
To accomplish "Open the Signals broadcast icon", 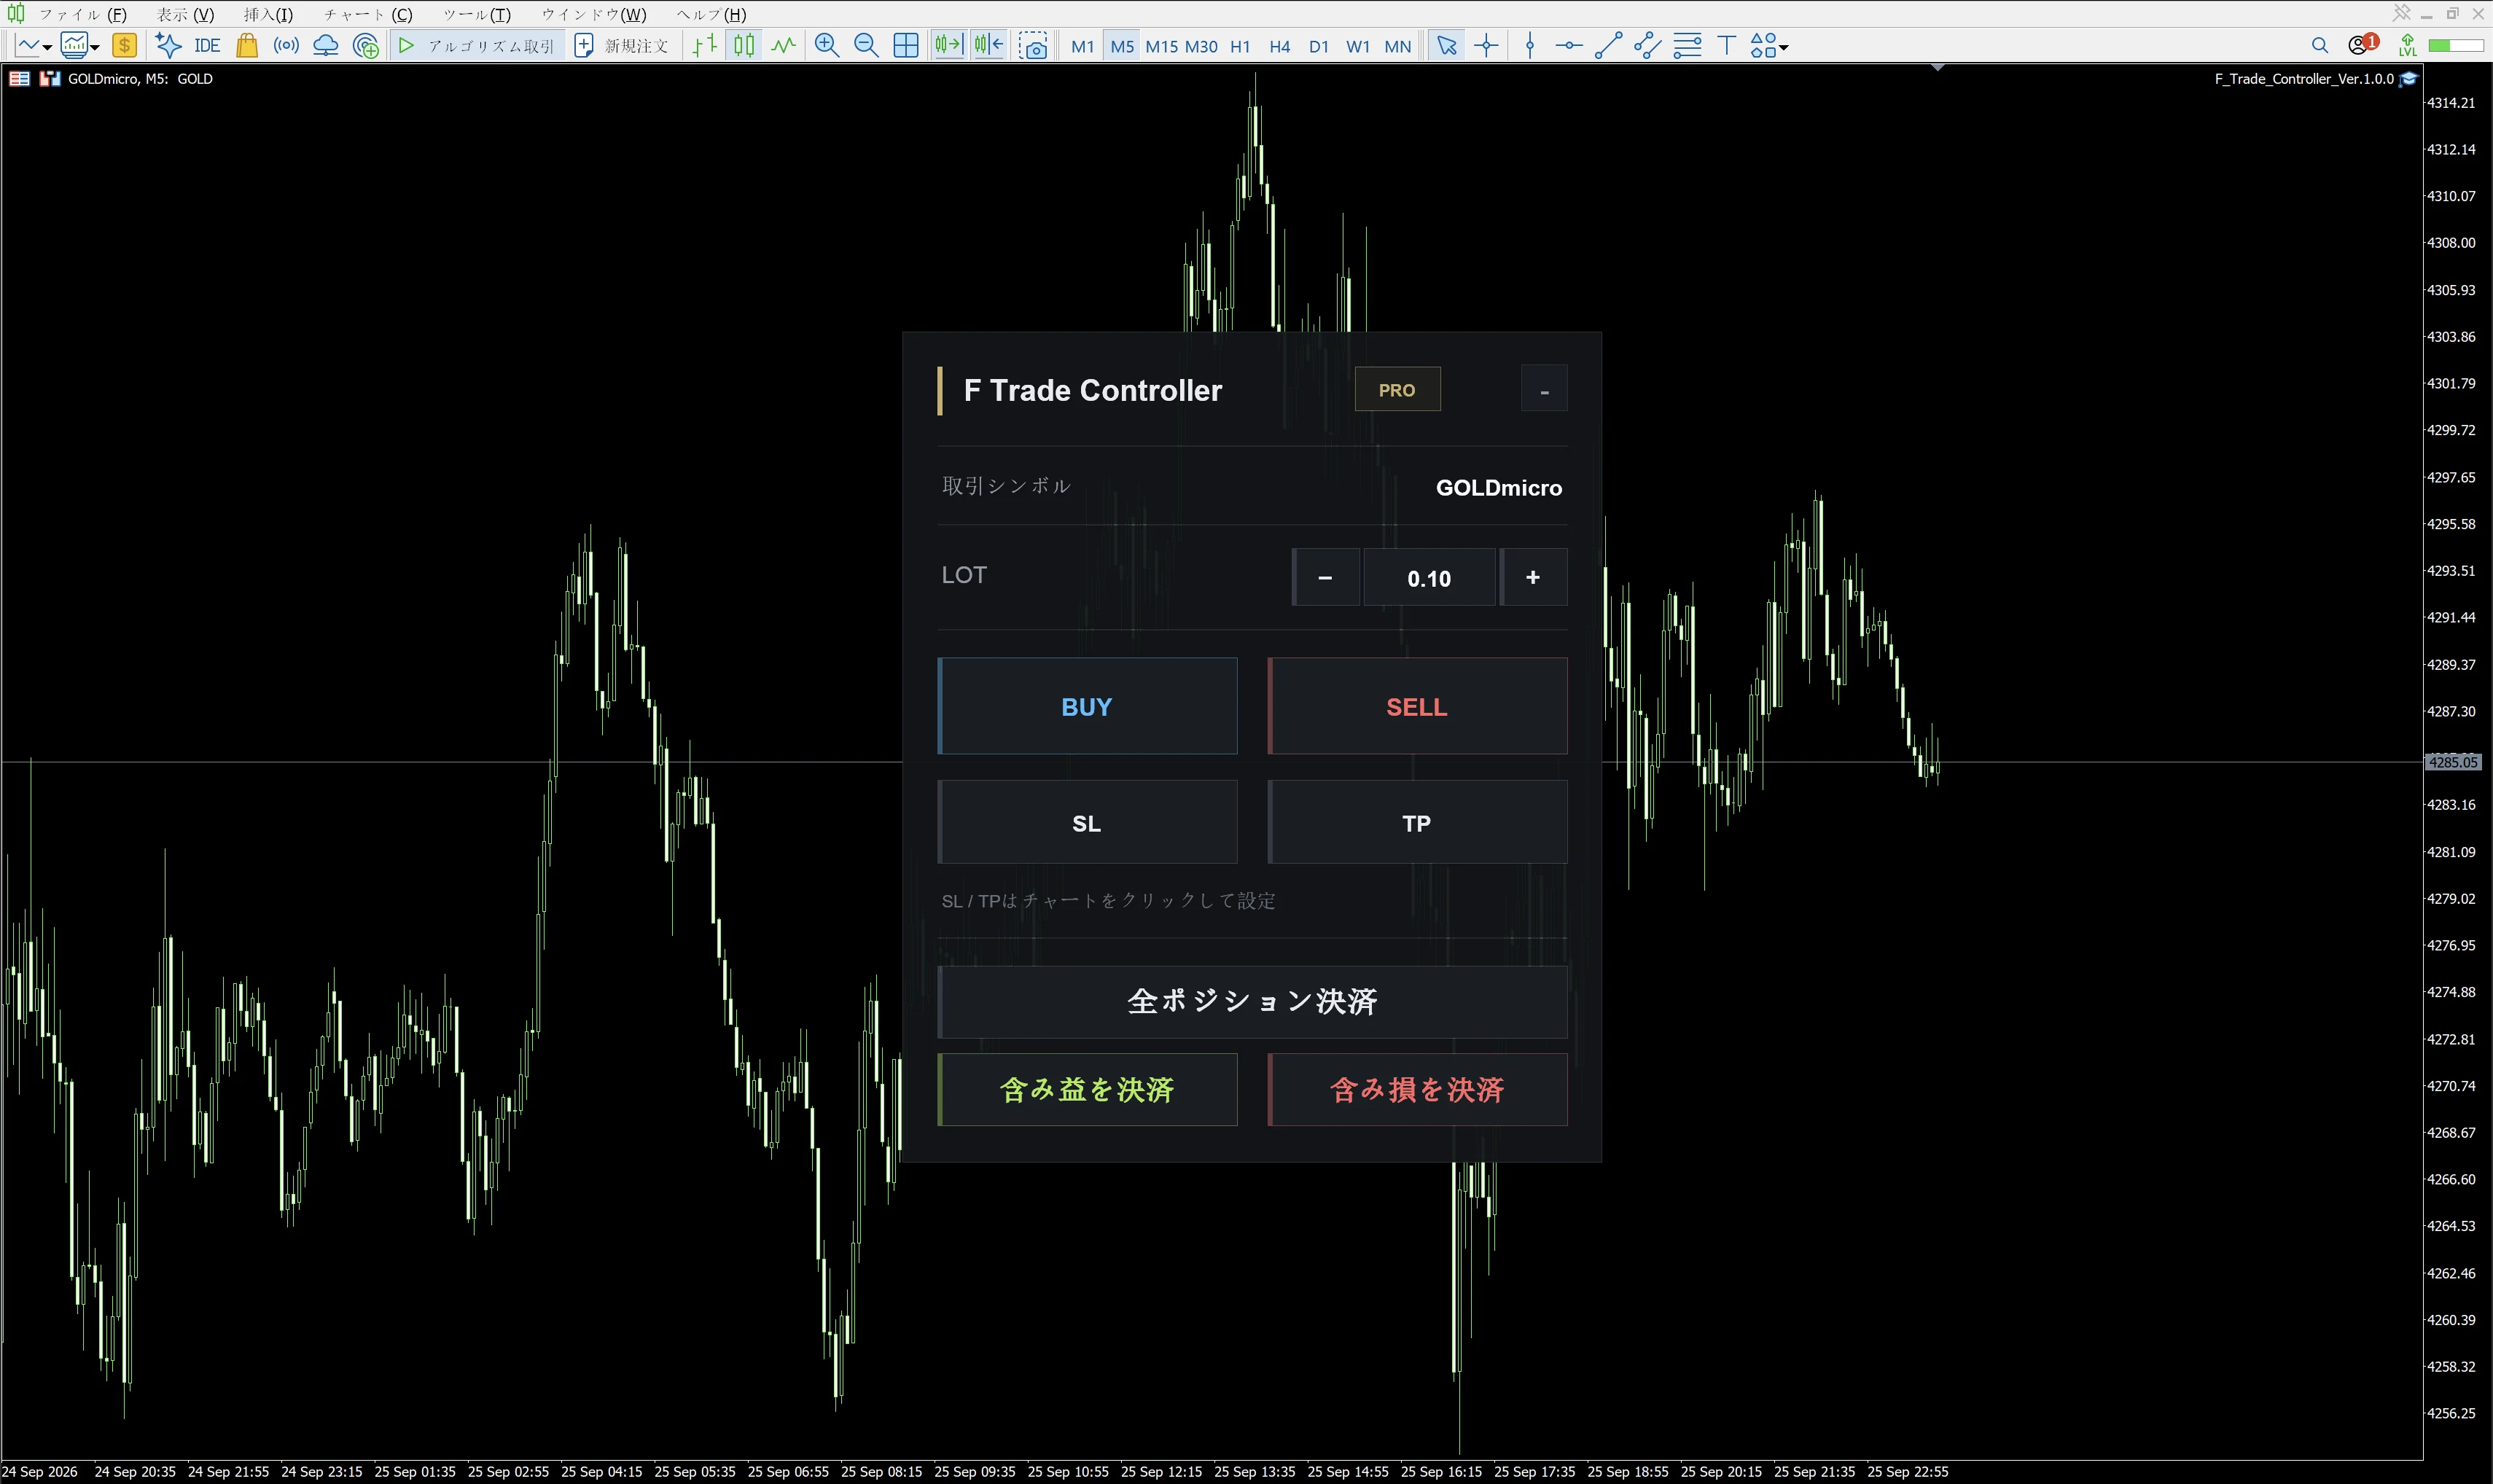I will pyautogui.click(x=286, y=45).
